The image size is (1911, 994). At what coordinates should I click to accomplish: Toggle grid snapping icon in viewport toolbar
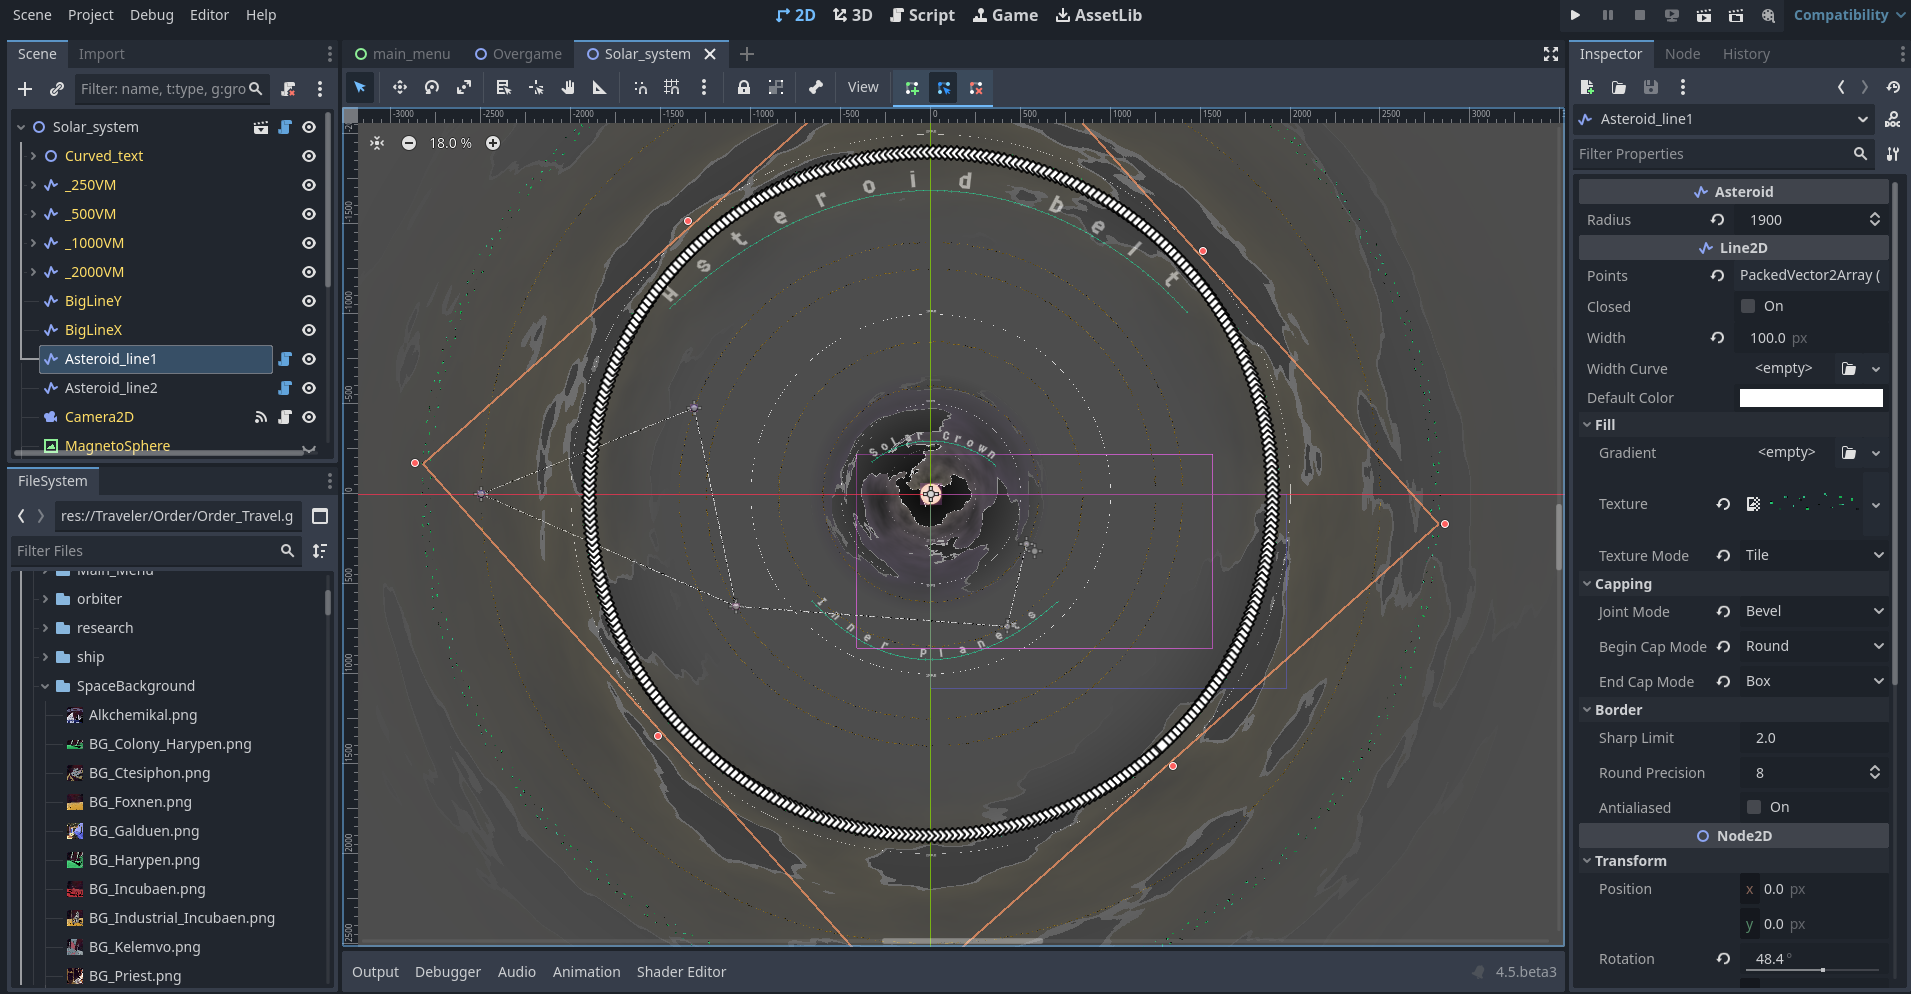point(672,88)
